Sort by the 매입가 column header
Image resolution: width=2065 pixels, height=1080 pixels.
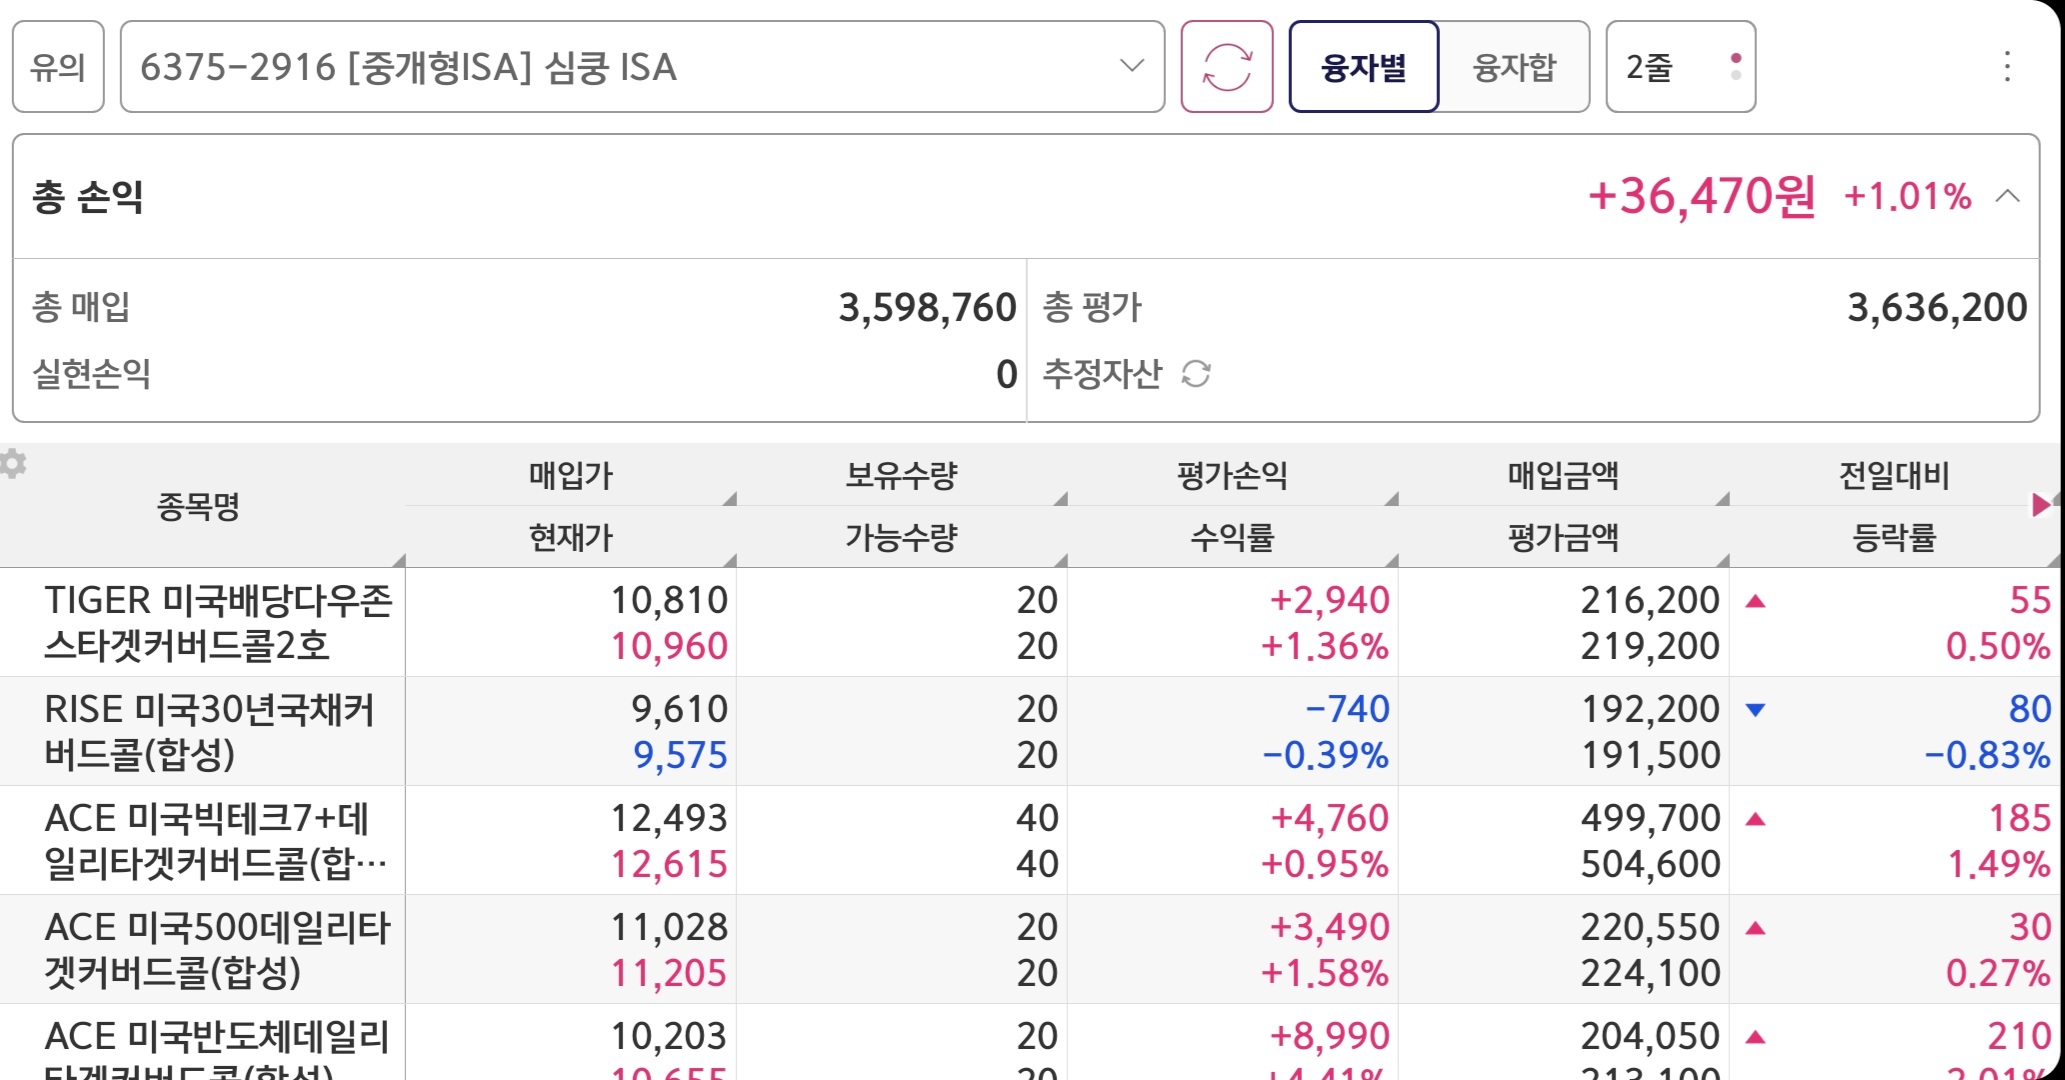pyautogui.click(x=570, y=475)
